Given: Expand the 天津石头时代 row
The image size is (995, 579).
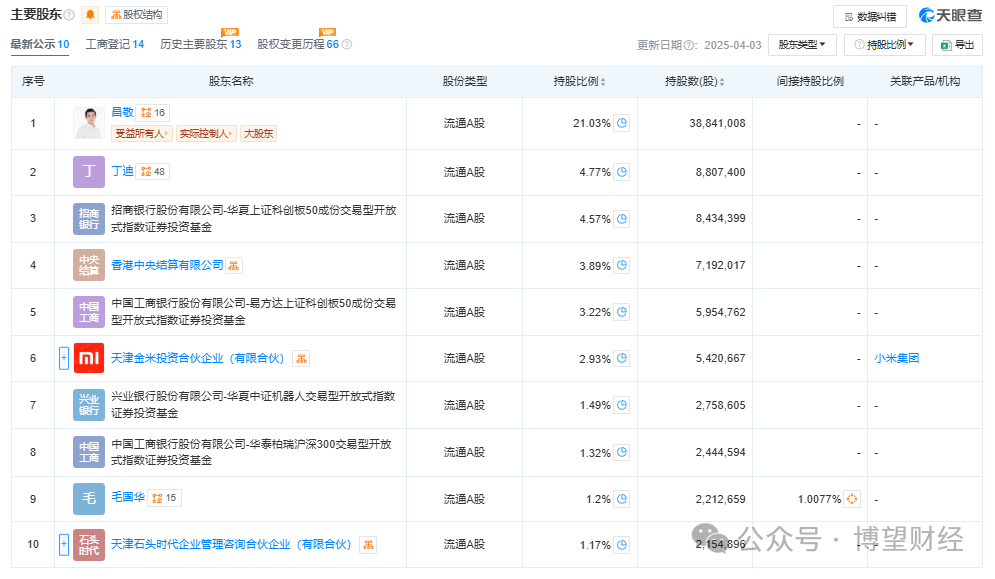Looking at the screenshot, I should pos(64,544).
